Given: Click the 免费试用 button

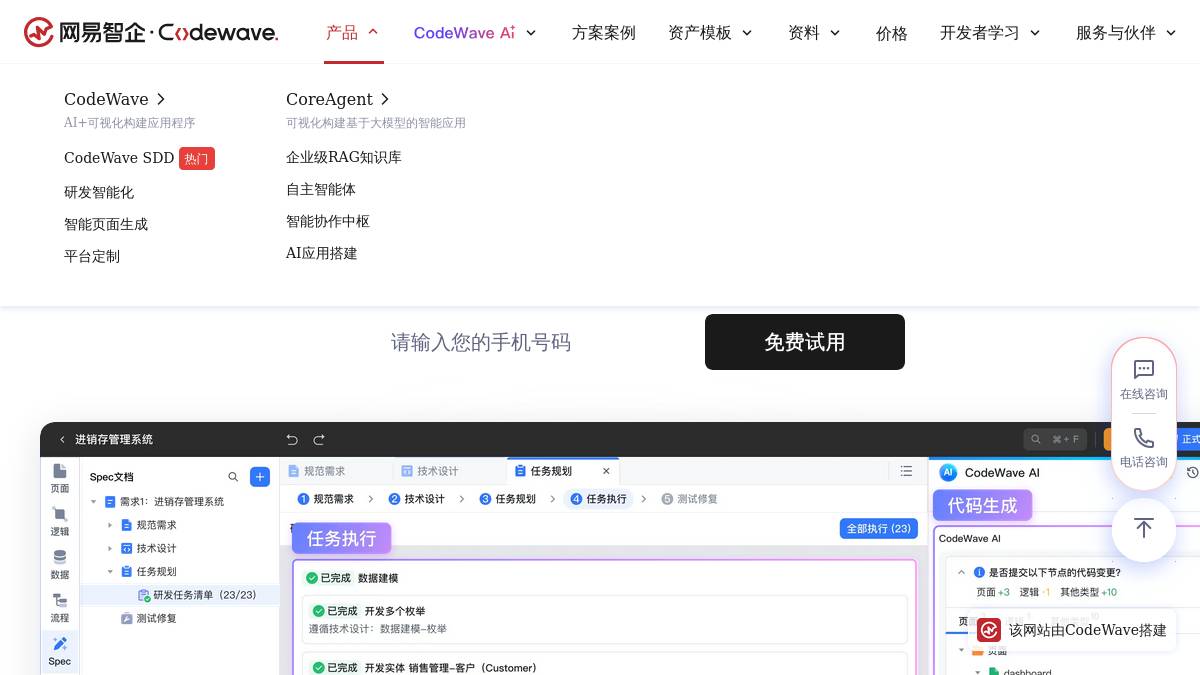Looking at the screenshot, I should tap(805, 342).
